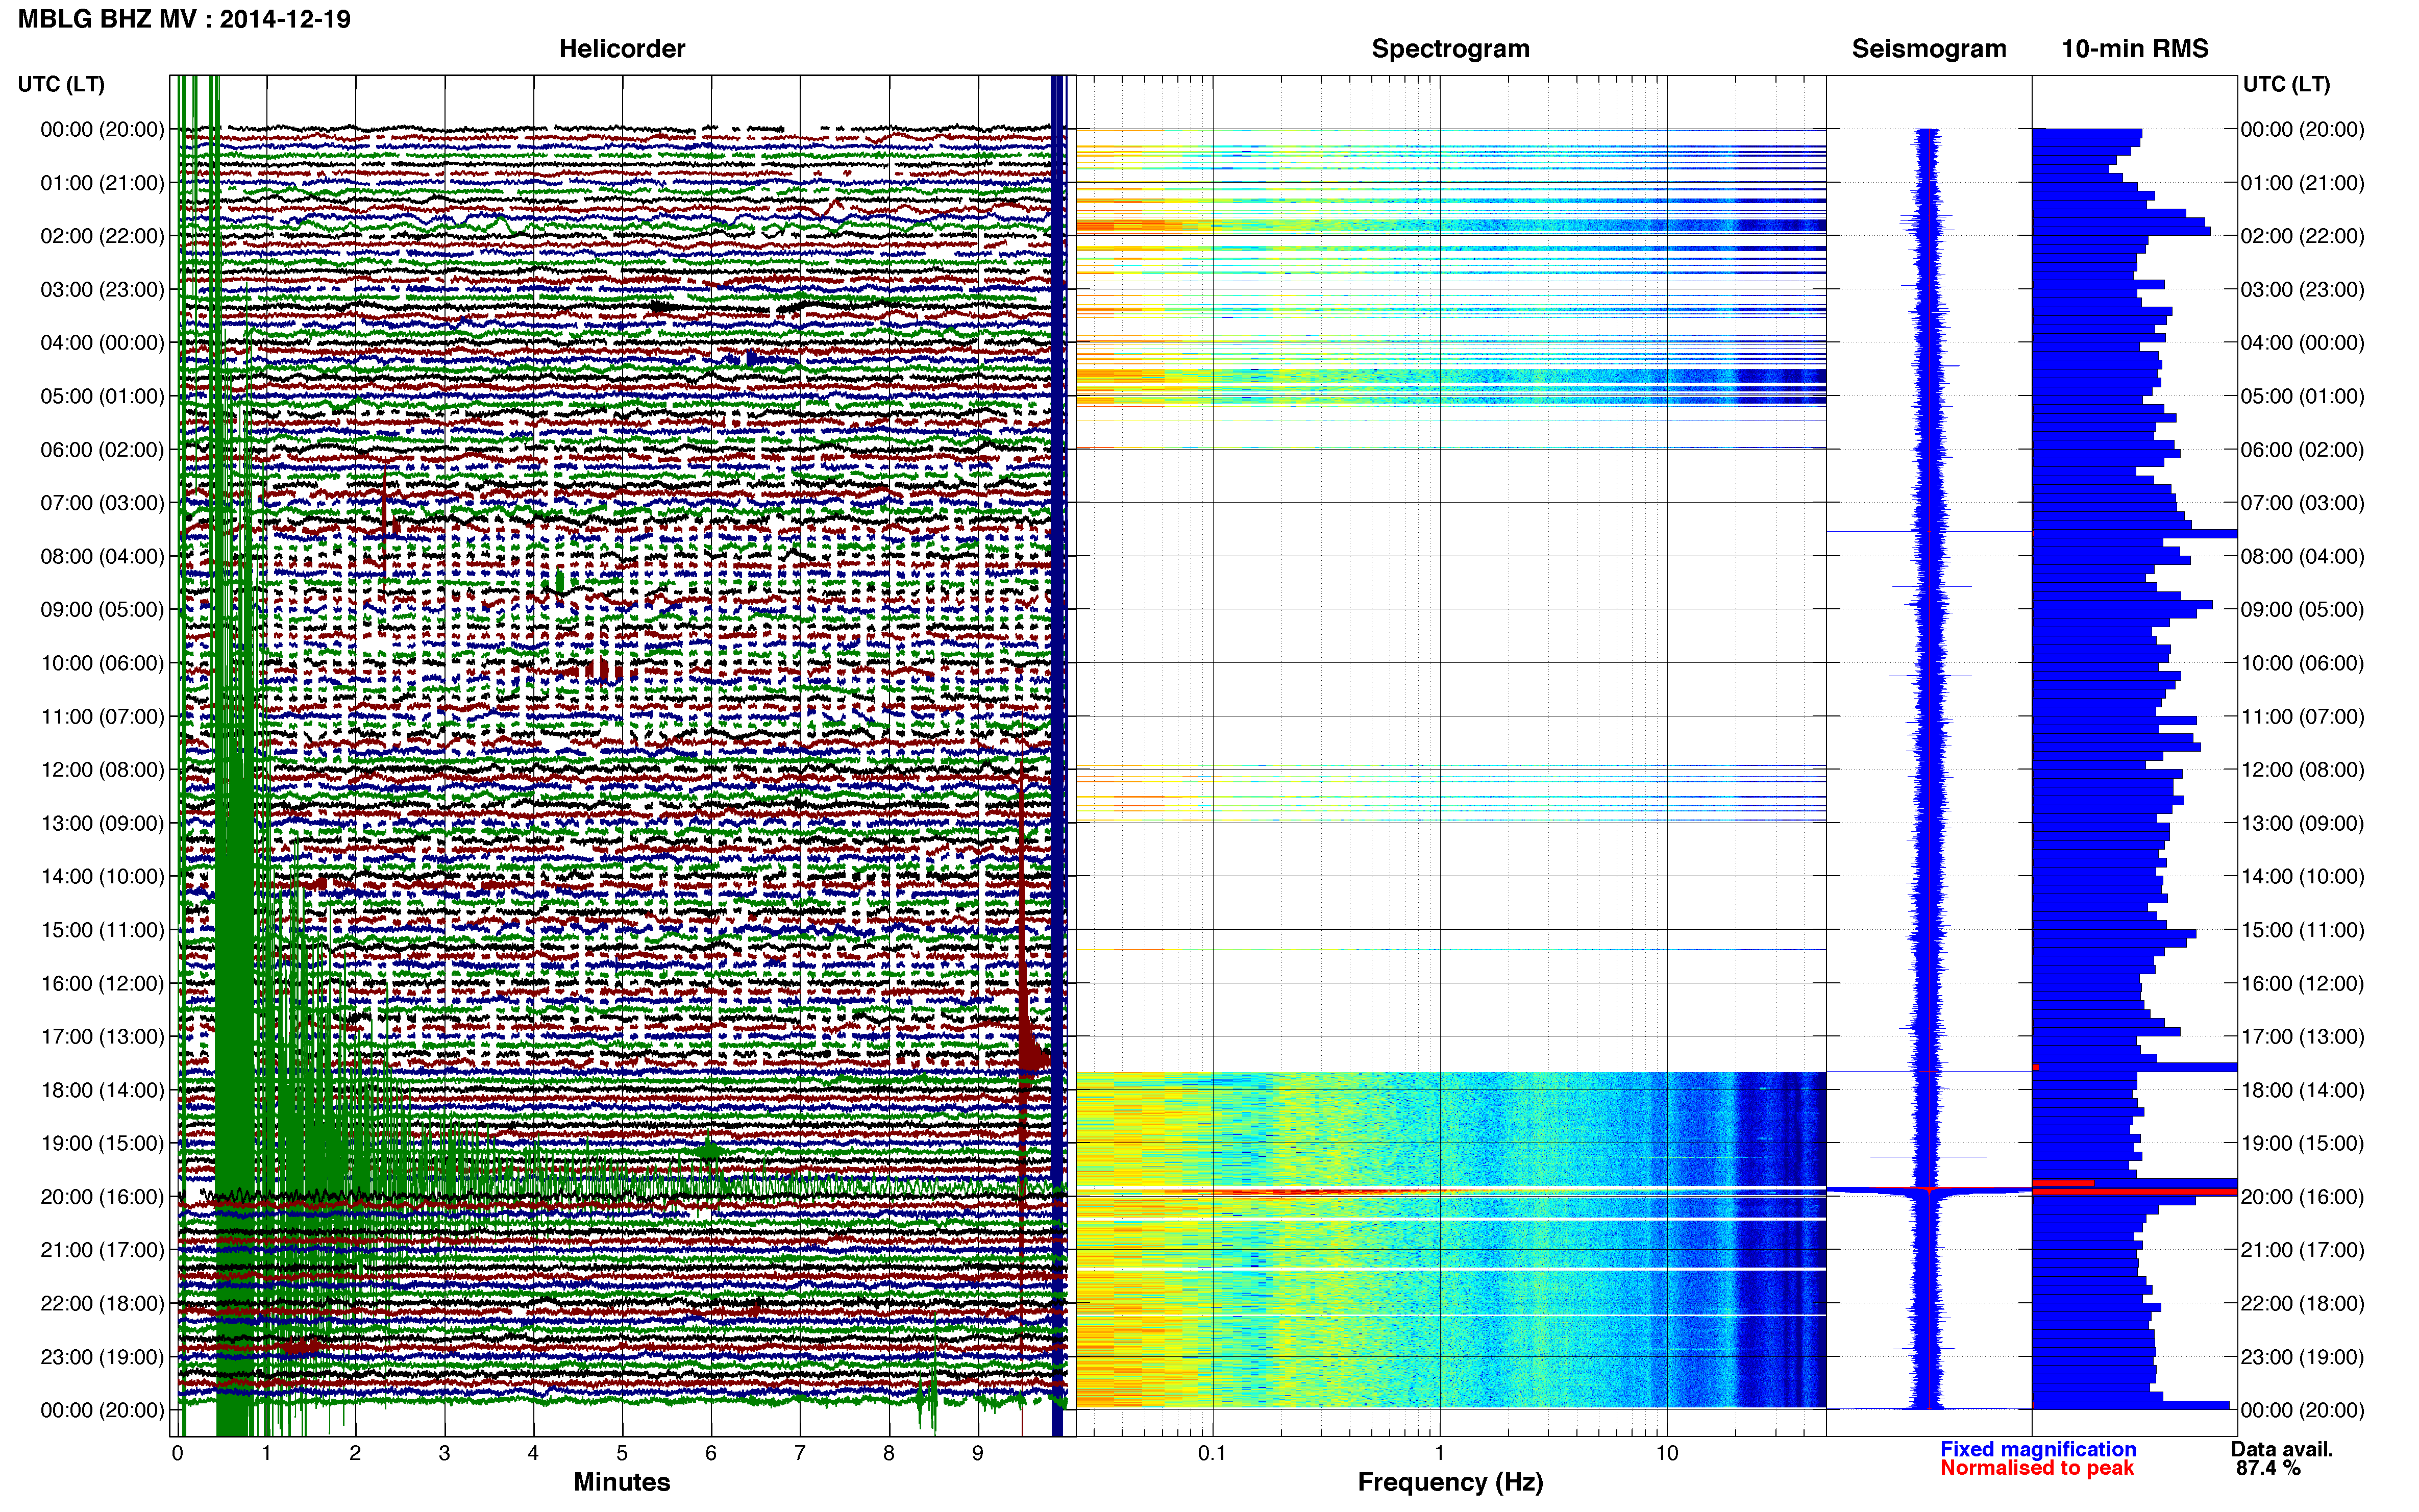Click 22:00 (18:00) label right of RMS panel
This screenshot has width=2419, height=1512.
2302,1304
